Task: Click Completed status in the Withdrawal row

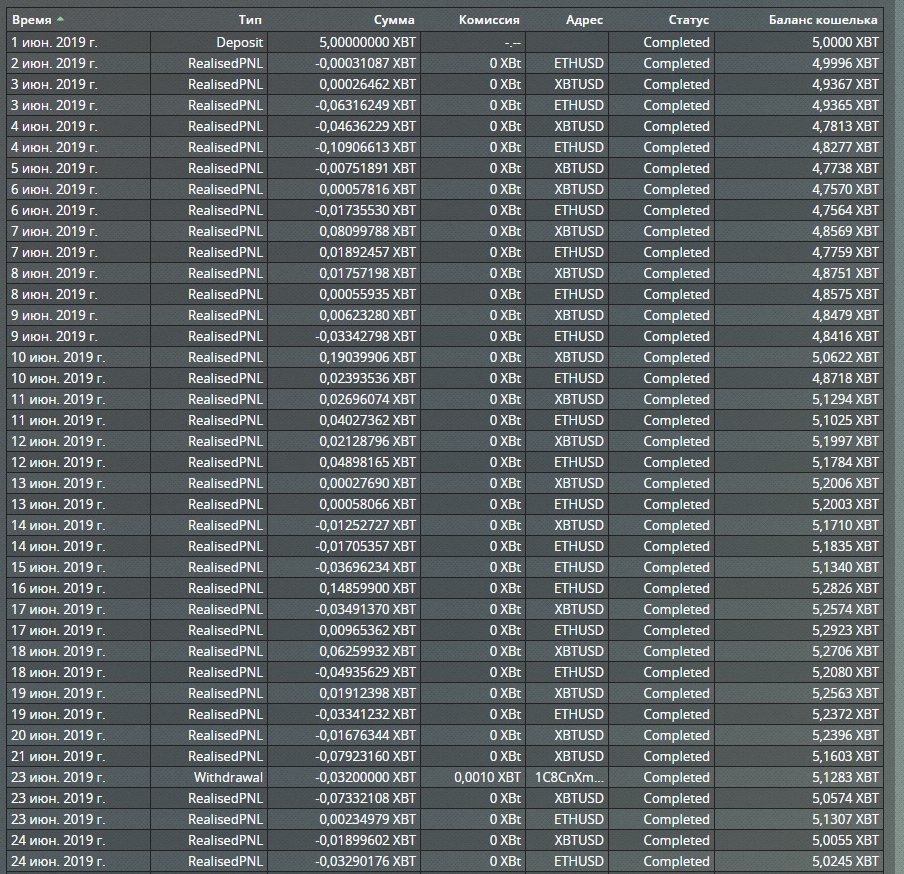Action: point(676,777)
